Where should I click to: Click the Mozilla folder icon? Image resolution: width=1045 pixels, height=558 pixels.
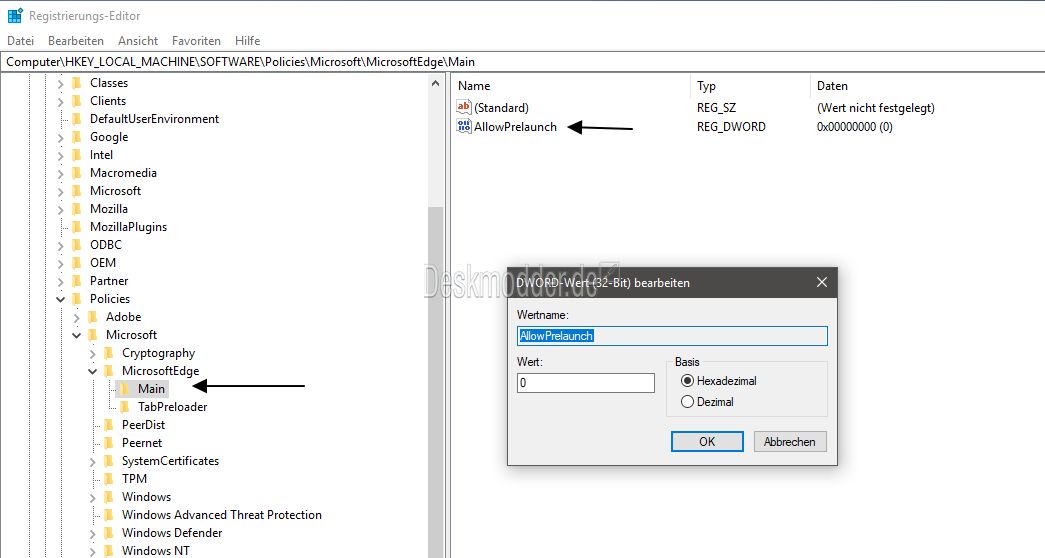pos(77,209)
